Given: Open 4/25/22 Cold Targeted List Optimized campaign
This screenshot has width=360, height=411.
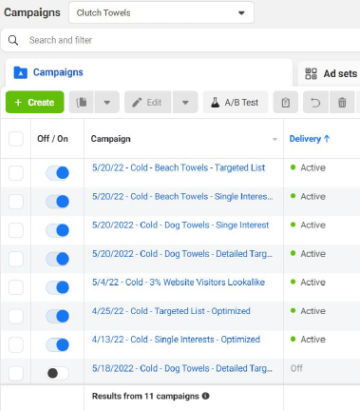Looking at the screenshot, I should (x=171, y=311).
